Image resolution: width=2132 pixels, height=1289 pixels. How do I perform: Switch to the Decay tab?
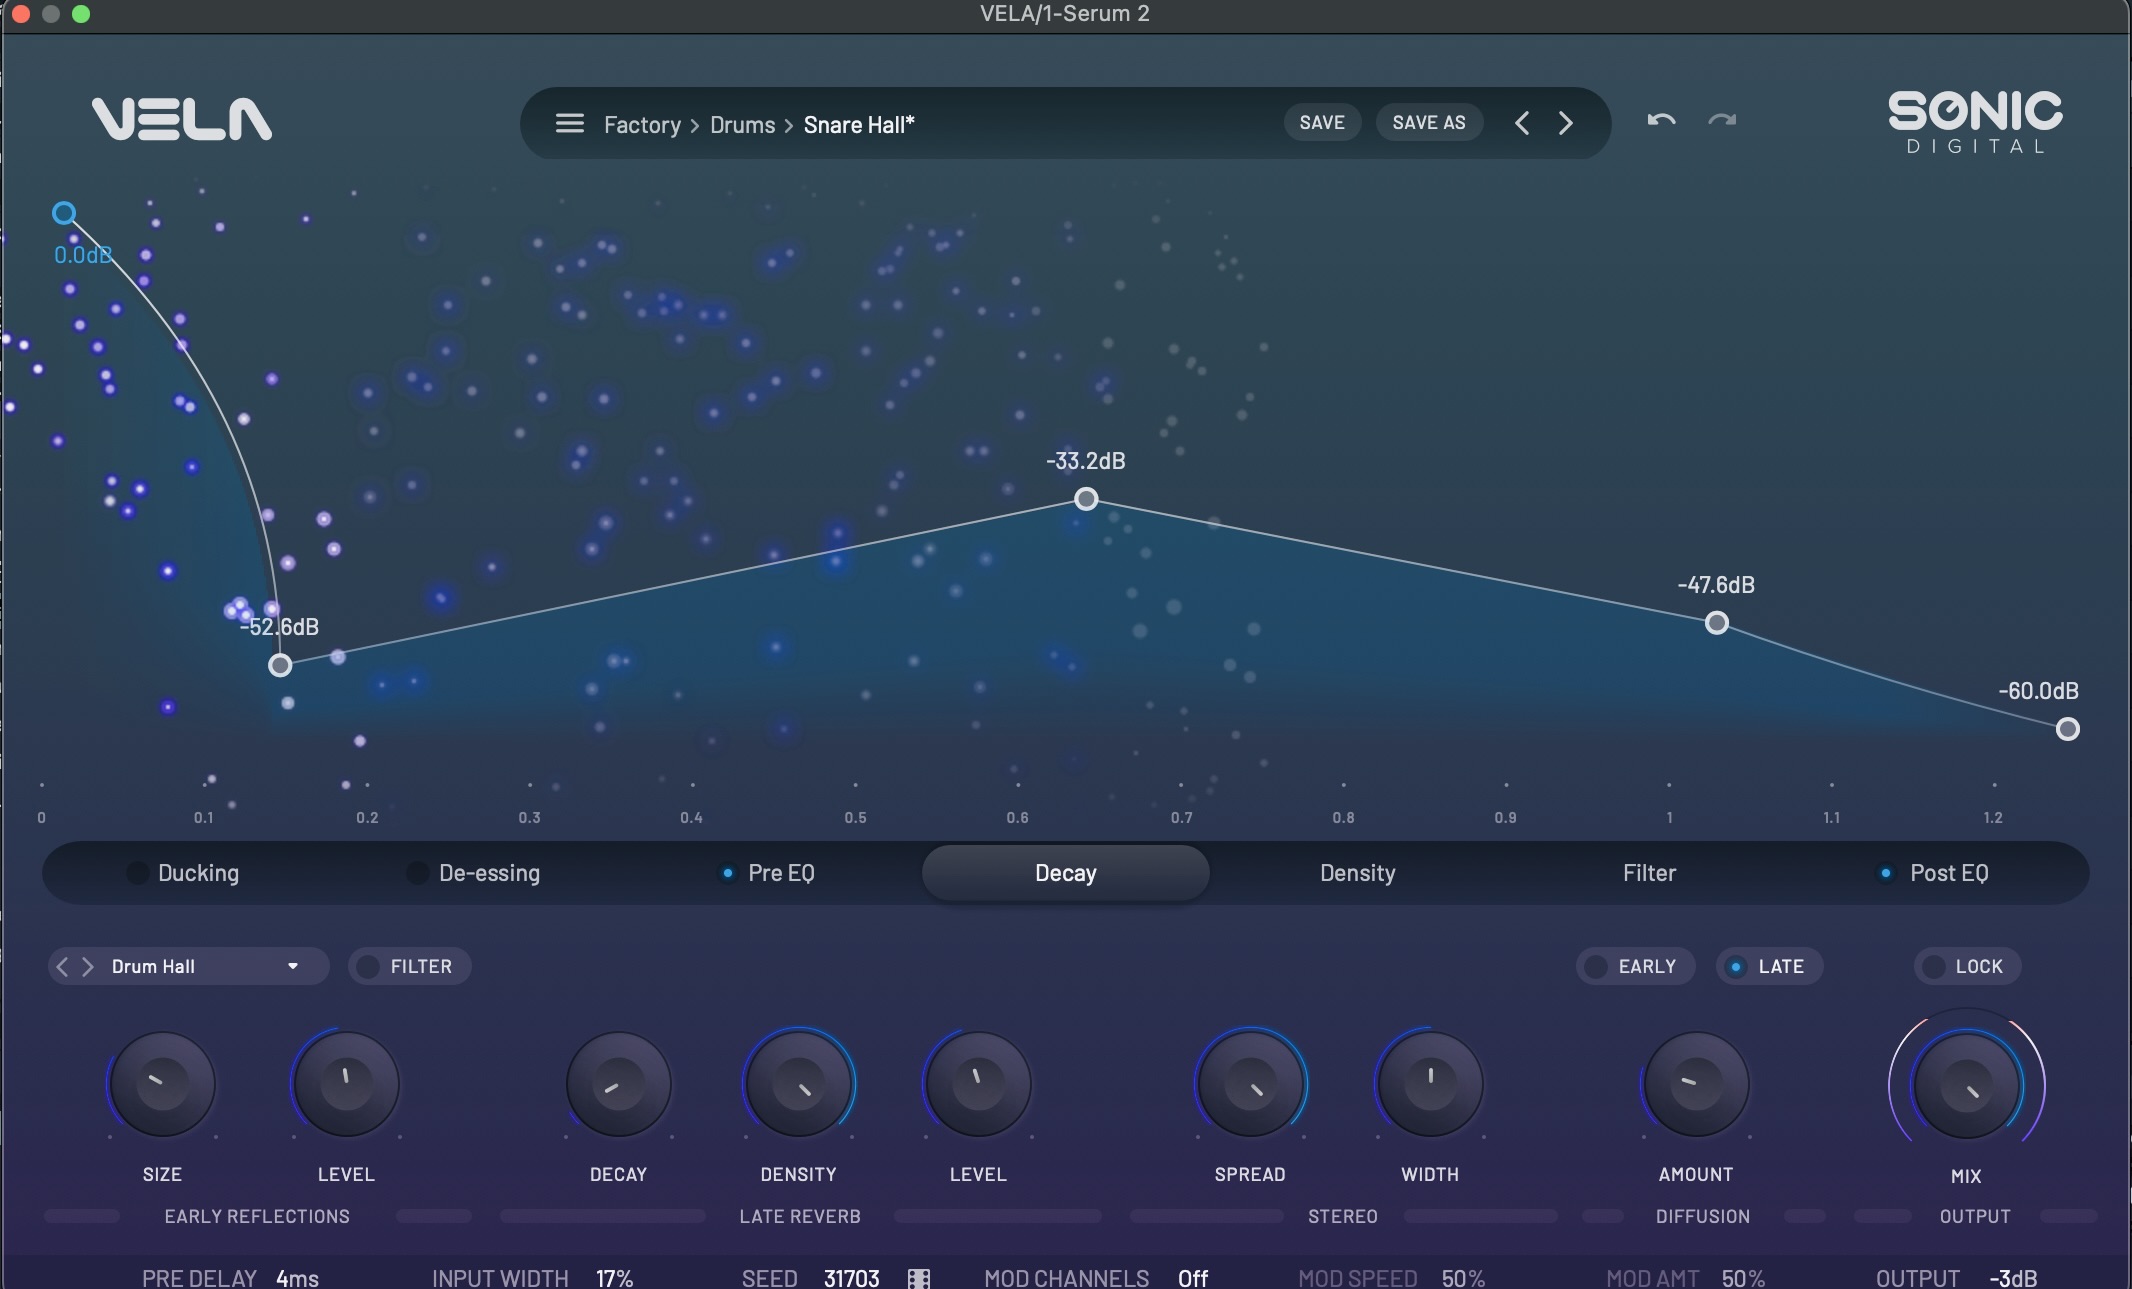pyautogui.click(x=1066, y=873)
